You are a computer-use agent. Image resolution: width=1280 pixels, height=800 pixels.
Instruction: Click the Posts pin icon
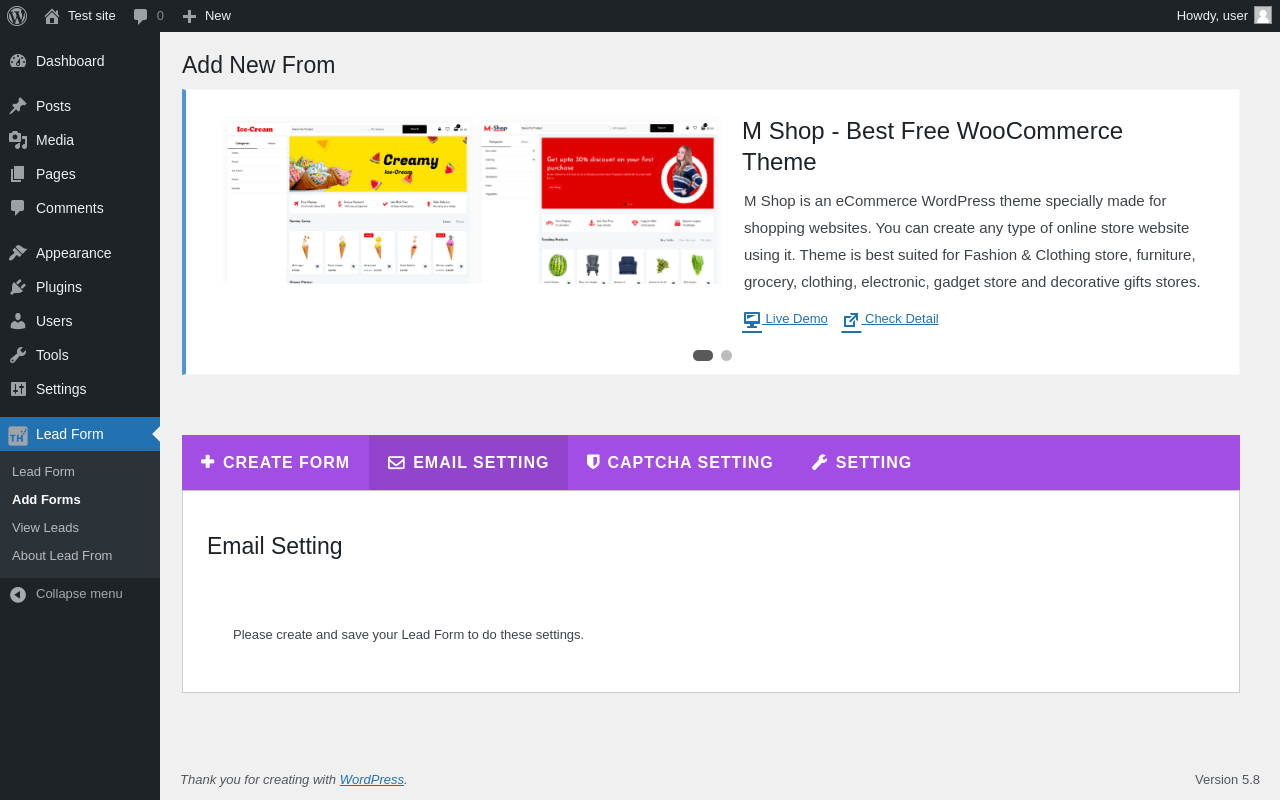click(x=18, y=106)
